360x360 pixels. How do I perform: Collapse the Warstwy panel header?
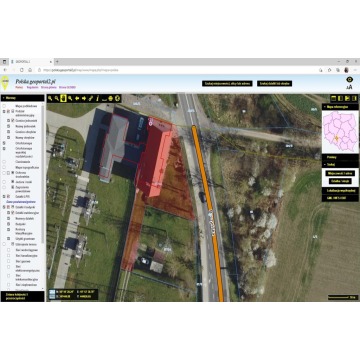[22, 98]
